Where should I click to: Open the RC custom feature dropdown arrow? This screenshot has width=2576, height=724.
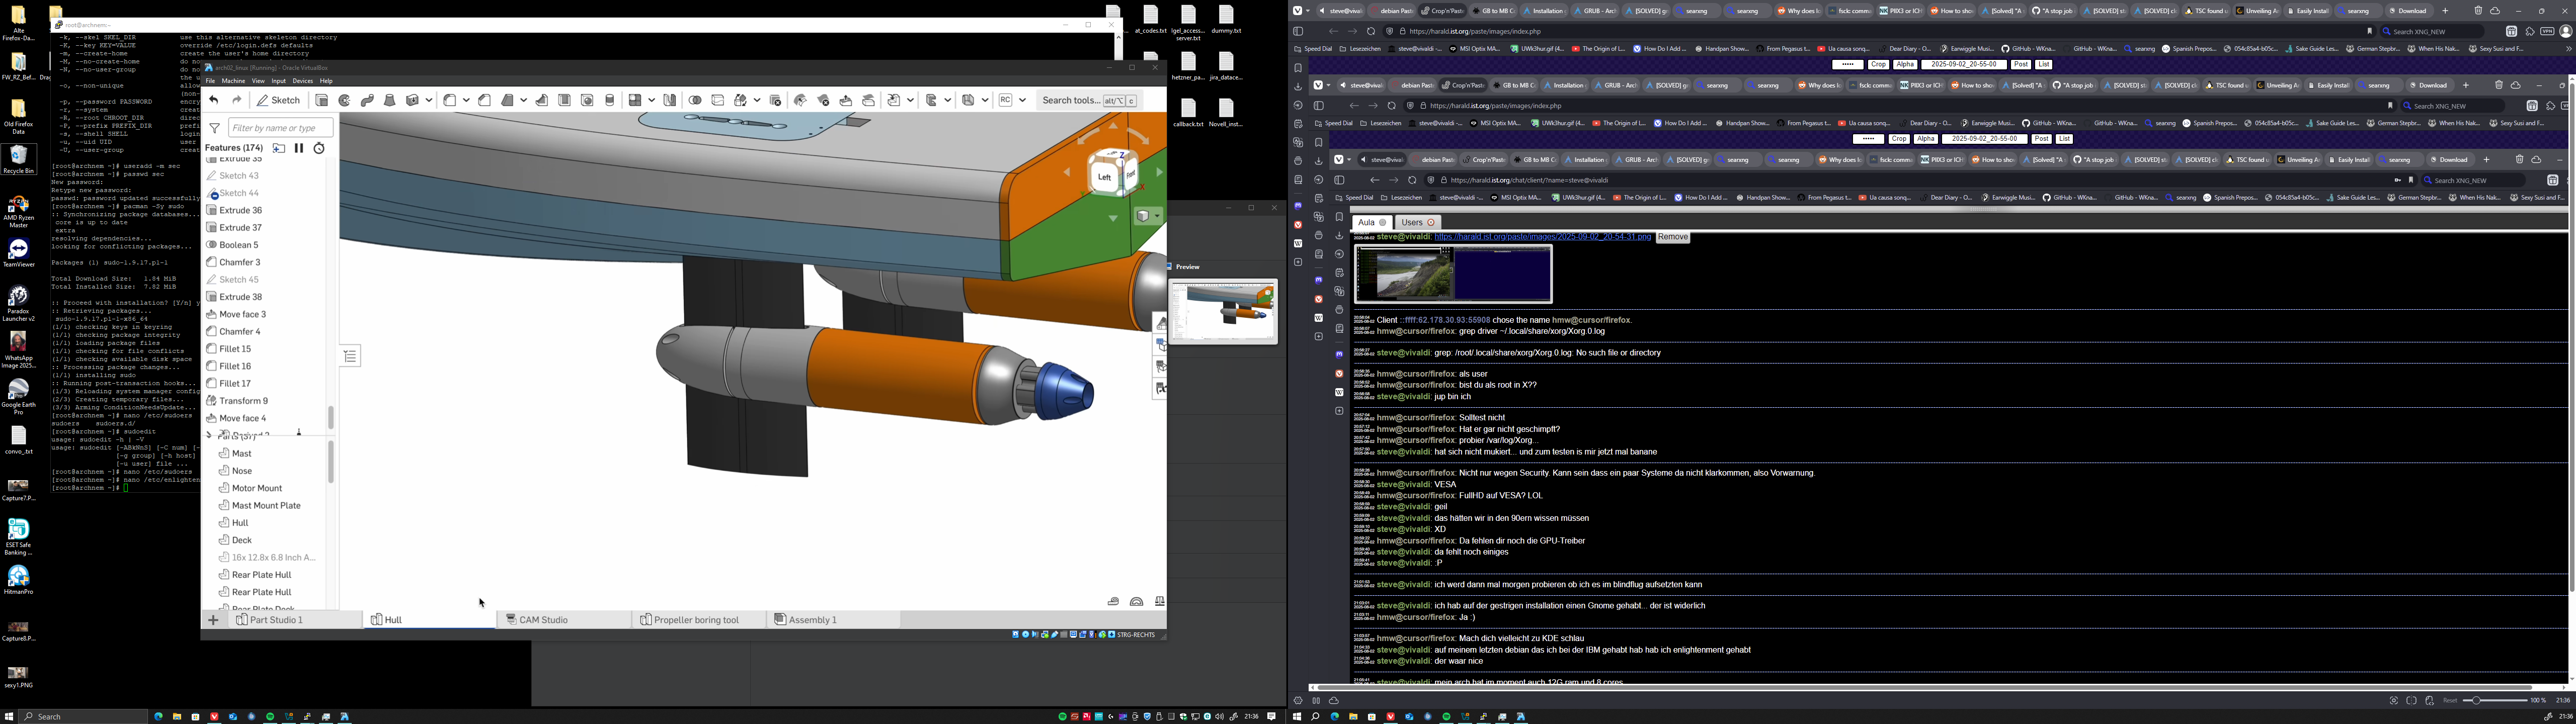tap(1022, 100)
